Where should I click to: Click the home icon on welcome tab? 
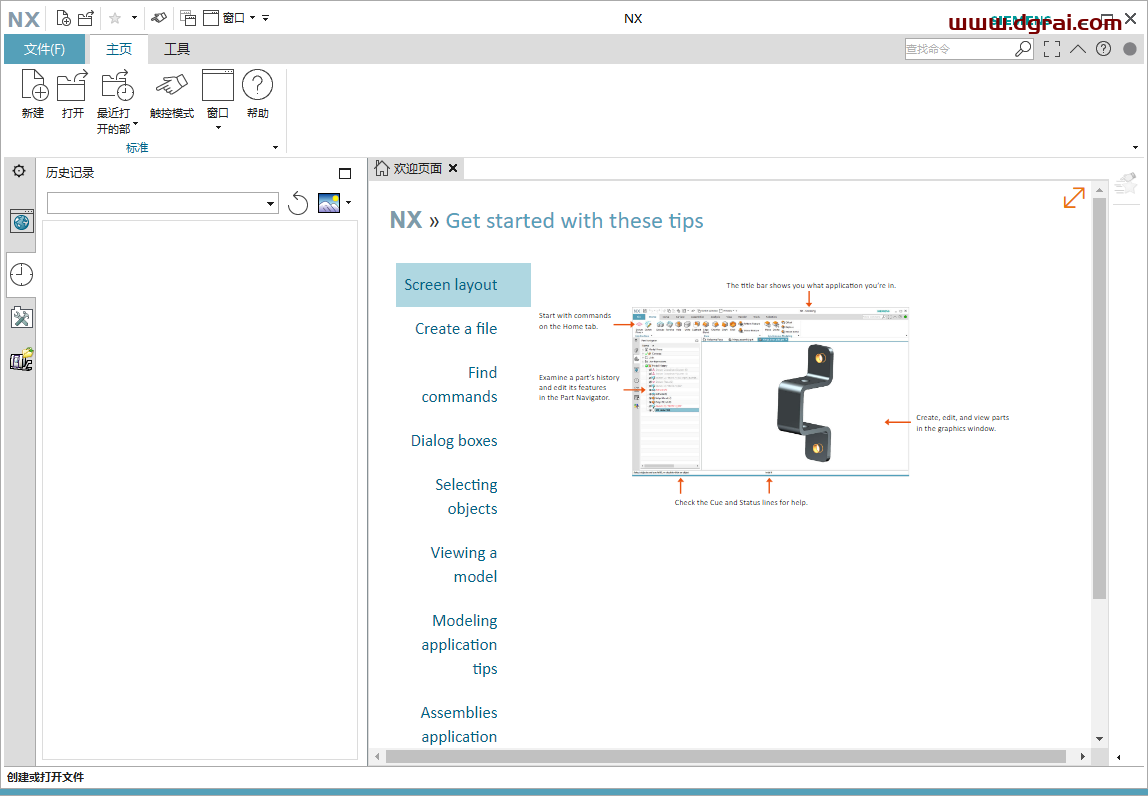click(381, 168)
